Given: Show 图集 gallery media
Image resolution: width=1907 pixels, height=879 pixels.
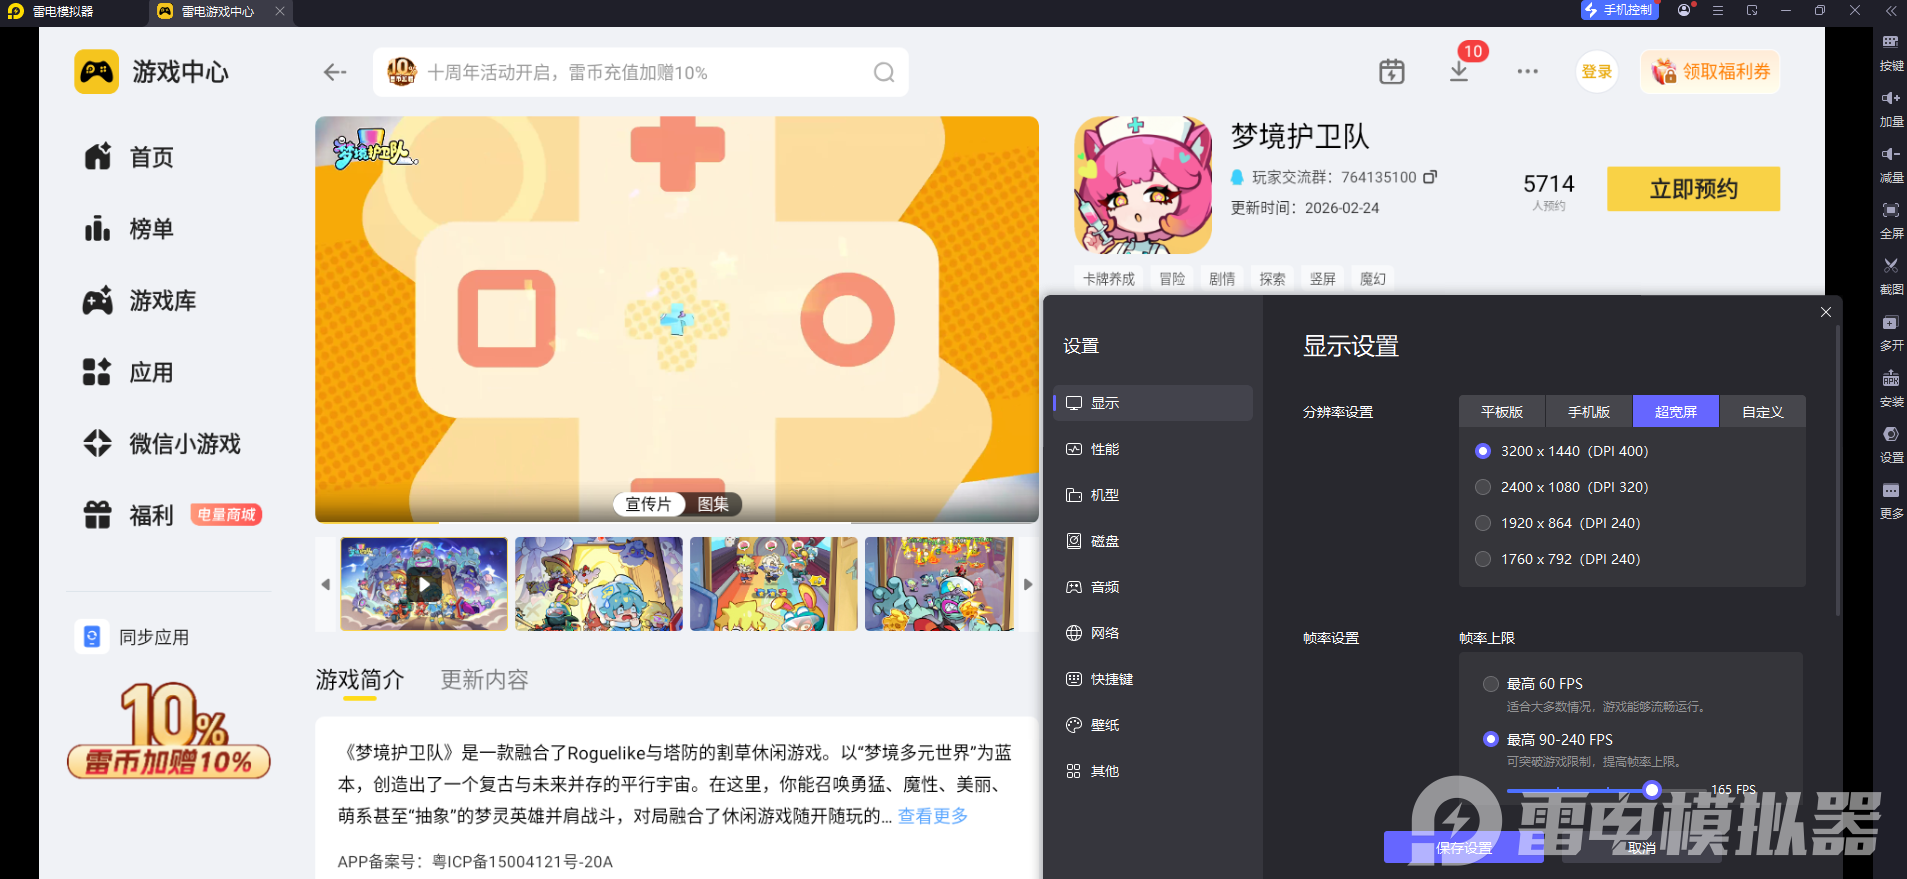Looking at the screenshot, I should pos(713,504).
